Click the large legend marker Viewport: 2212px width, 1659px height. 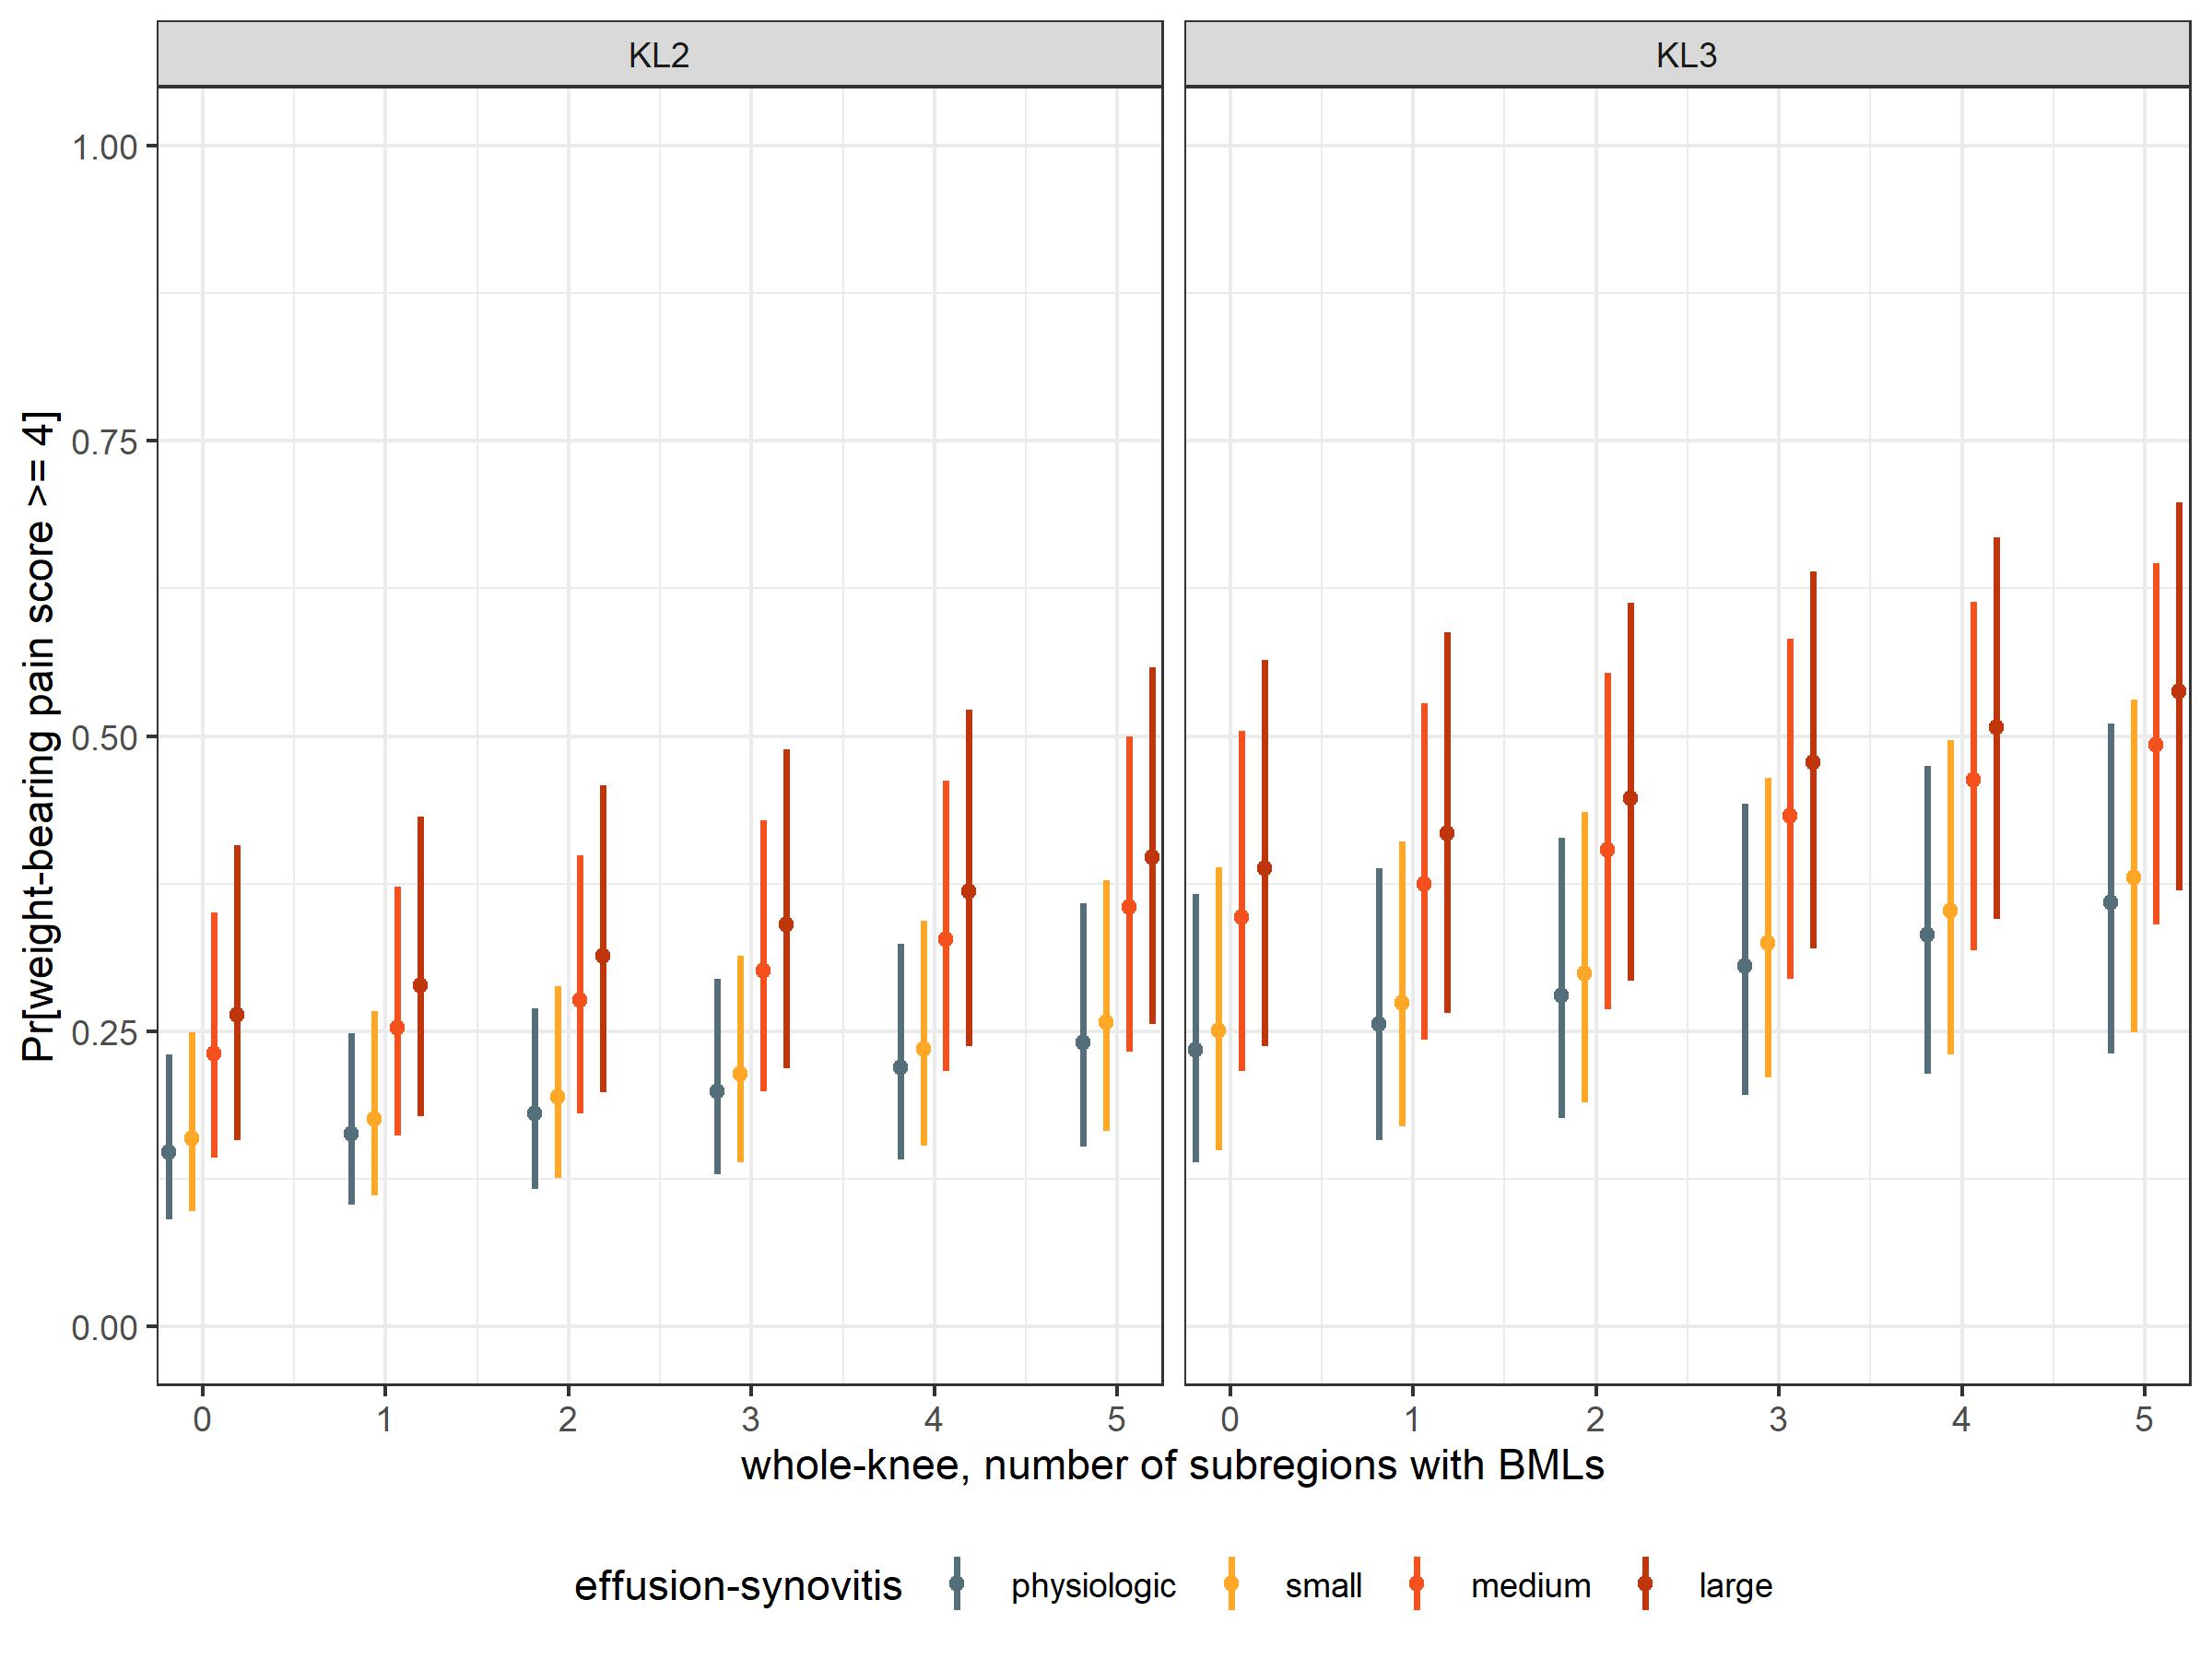click(1645, 1583)
